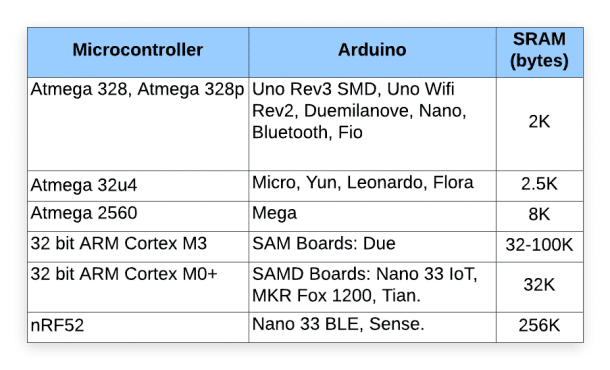Image resolution: width=610 pixels, height=370 pixels.
Task: Select the SAMD Boards: Nano 33 IoT cell
Action: [372, 287]
